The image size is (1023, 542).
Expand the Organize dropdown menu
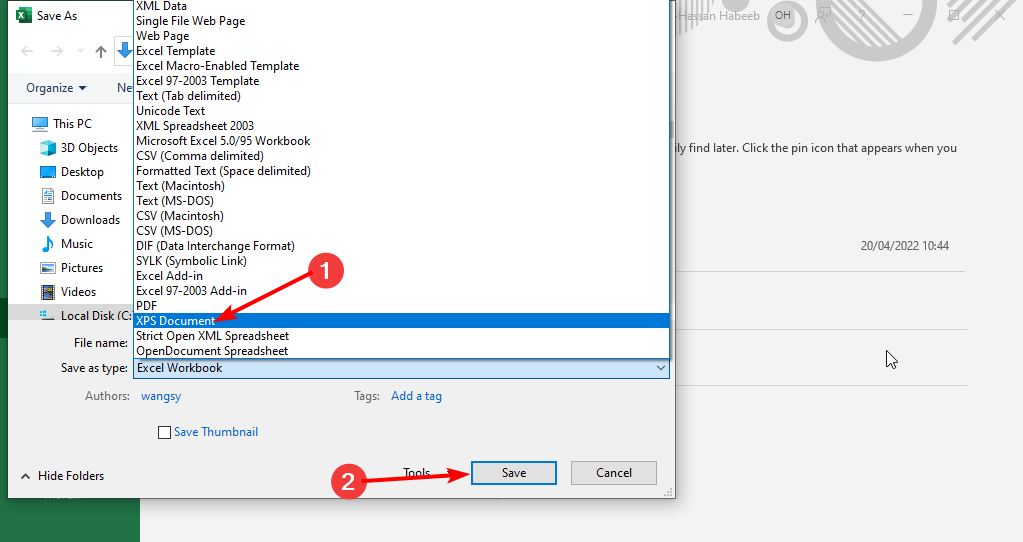(x=56, y=88)
